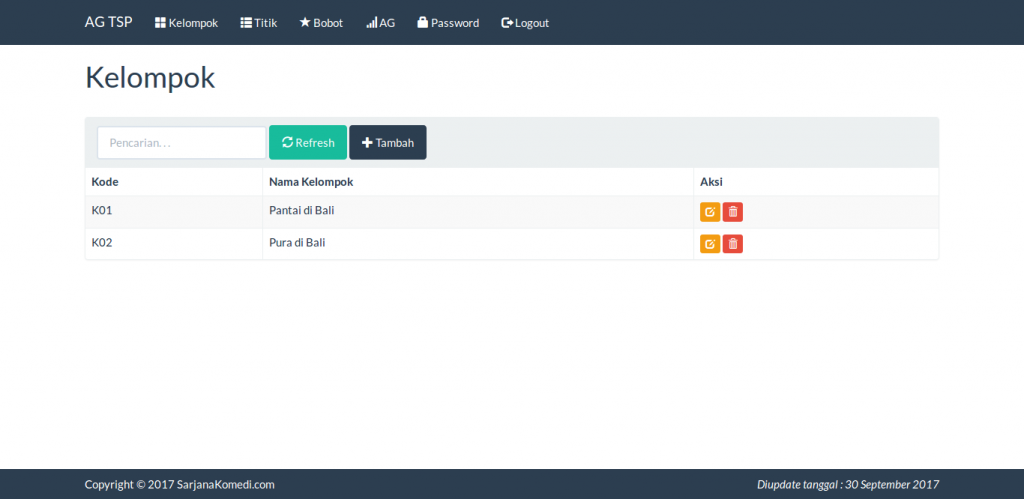The width and height of the screenshot is (1024, 499).
Task: Click the Aksi column header
Action: click(711, 182)
